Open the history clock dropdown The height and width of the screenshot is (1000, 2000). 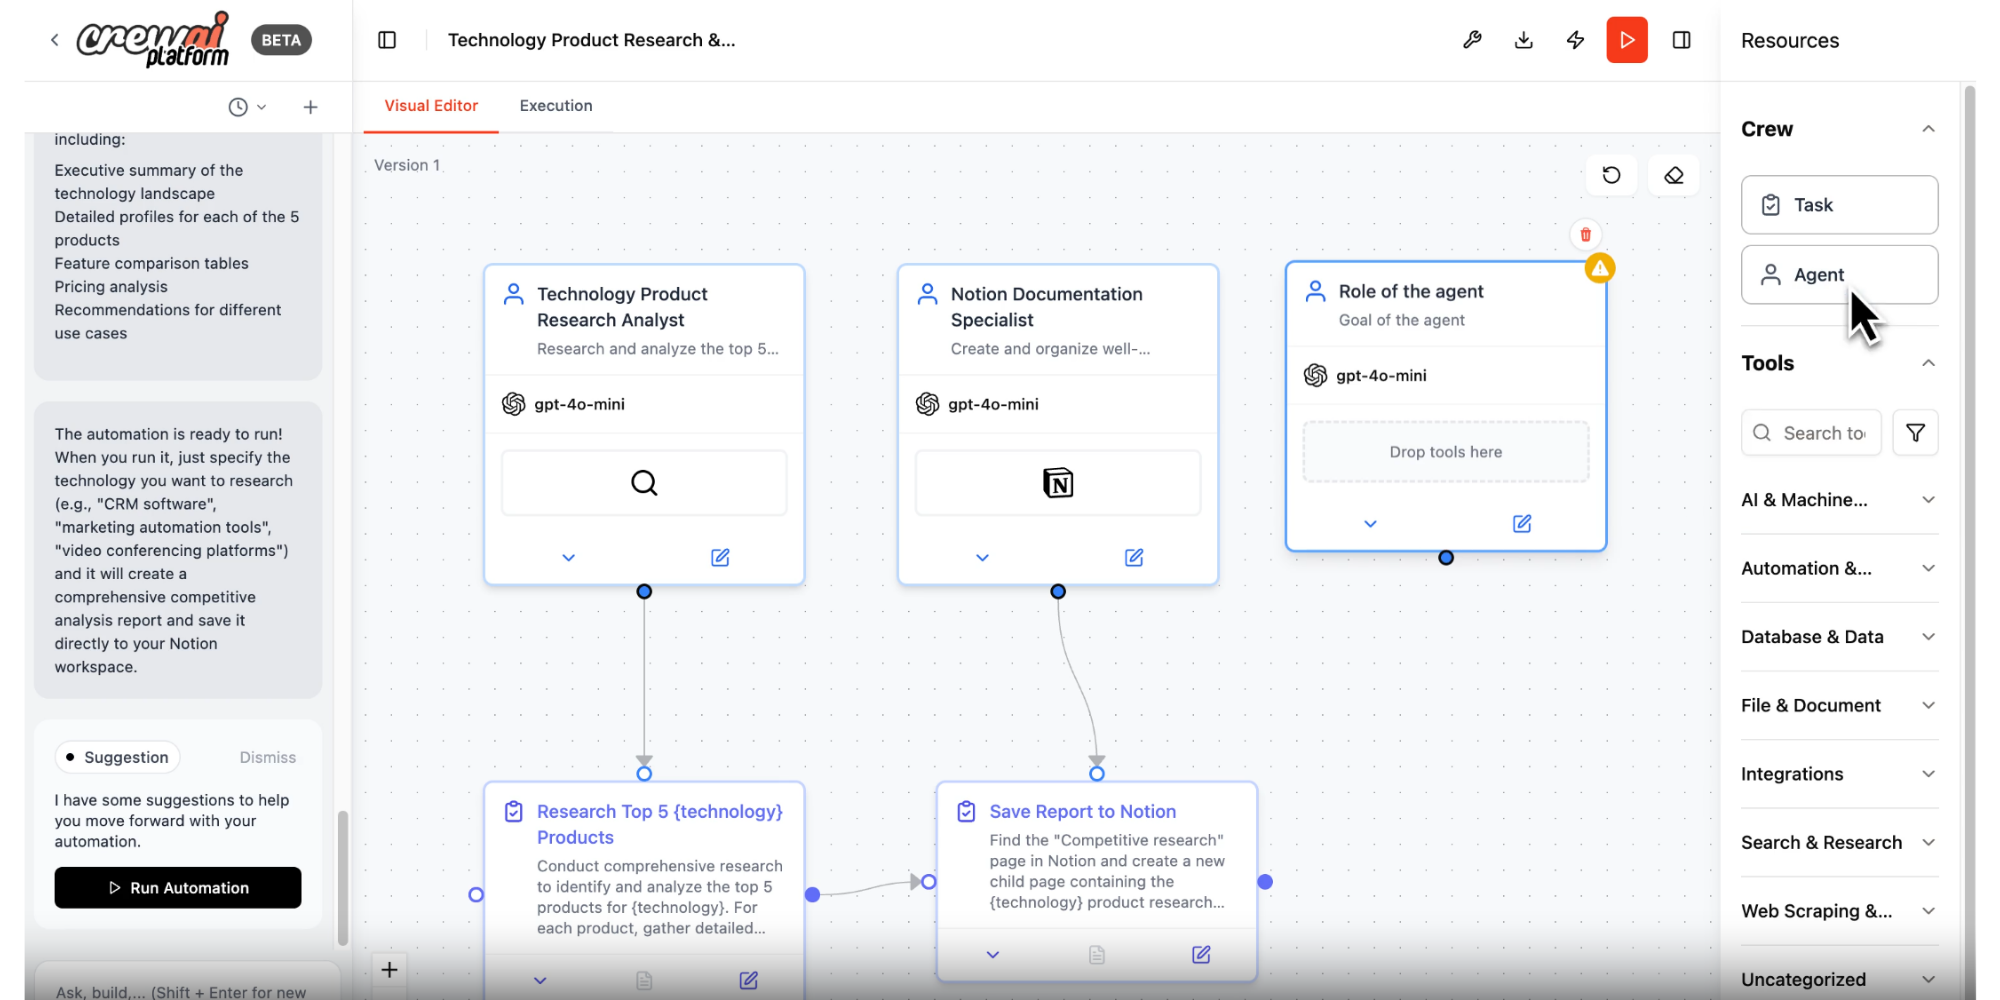[x=246, y=106]
